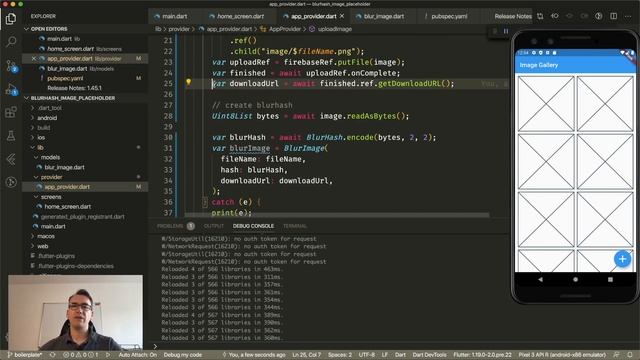Tap the blue add floating button in emulator
This screenshot has height=360, width=640.
622,259
